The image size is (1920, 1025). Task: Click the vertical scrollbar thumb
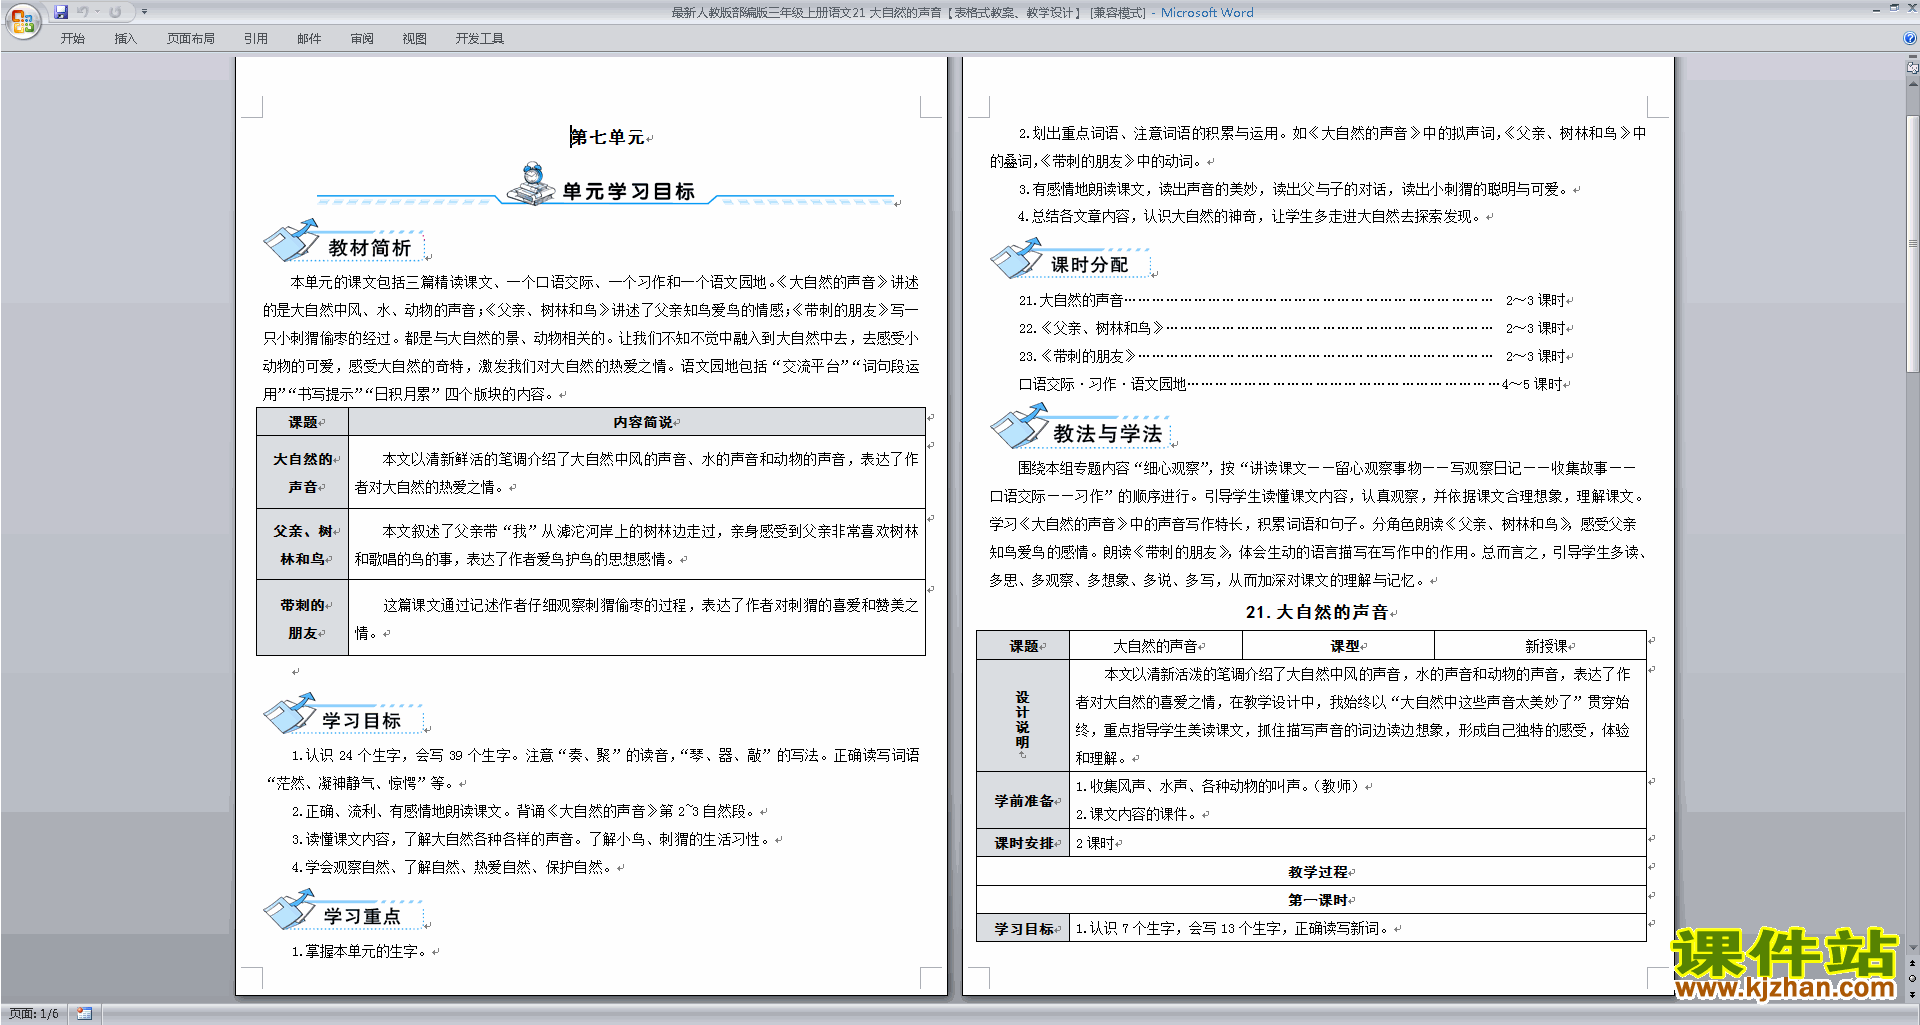click(1913, 243)
